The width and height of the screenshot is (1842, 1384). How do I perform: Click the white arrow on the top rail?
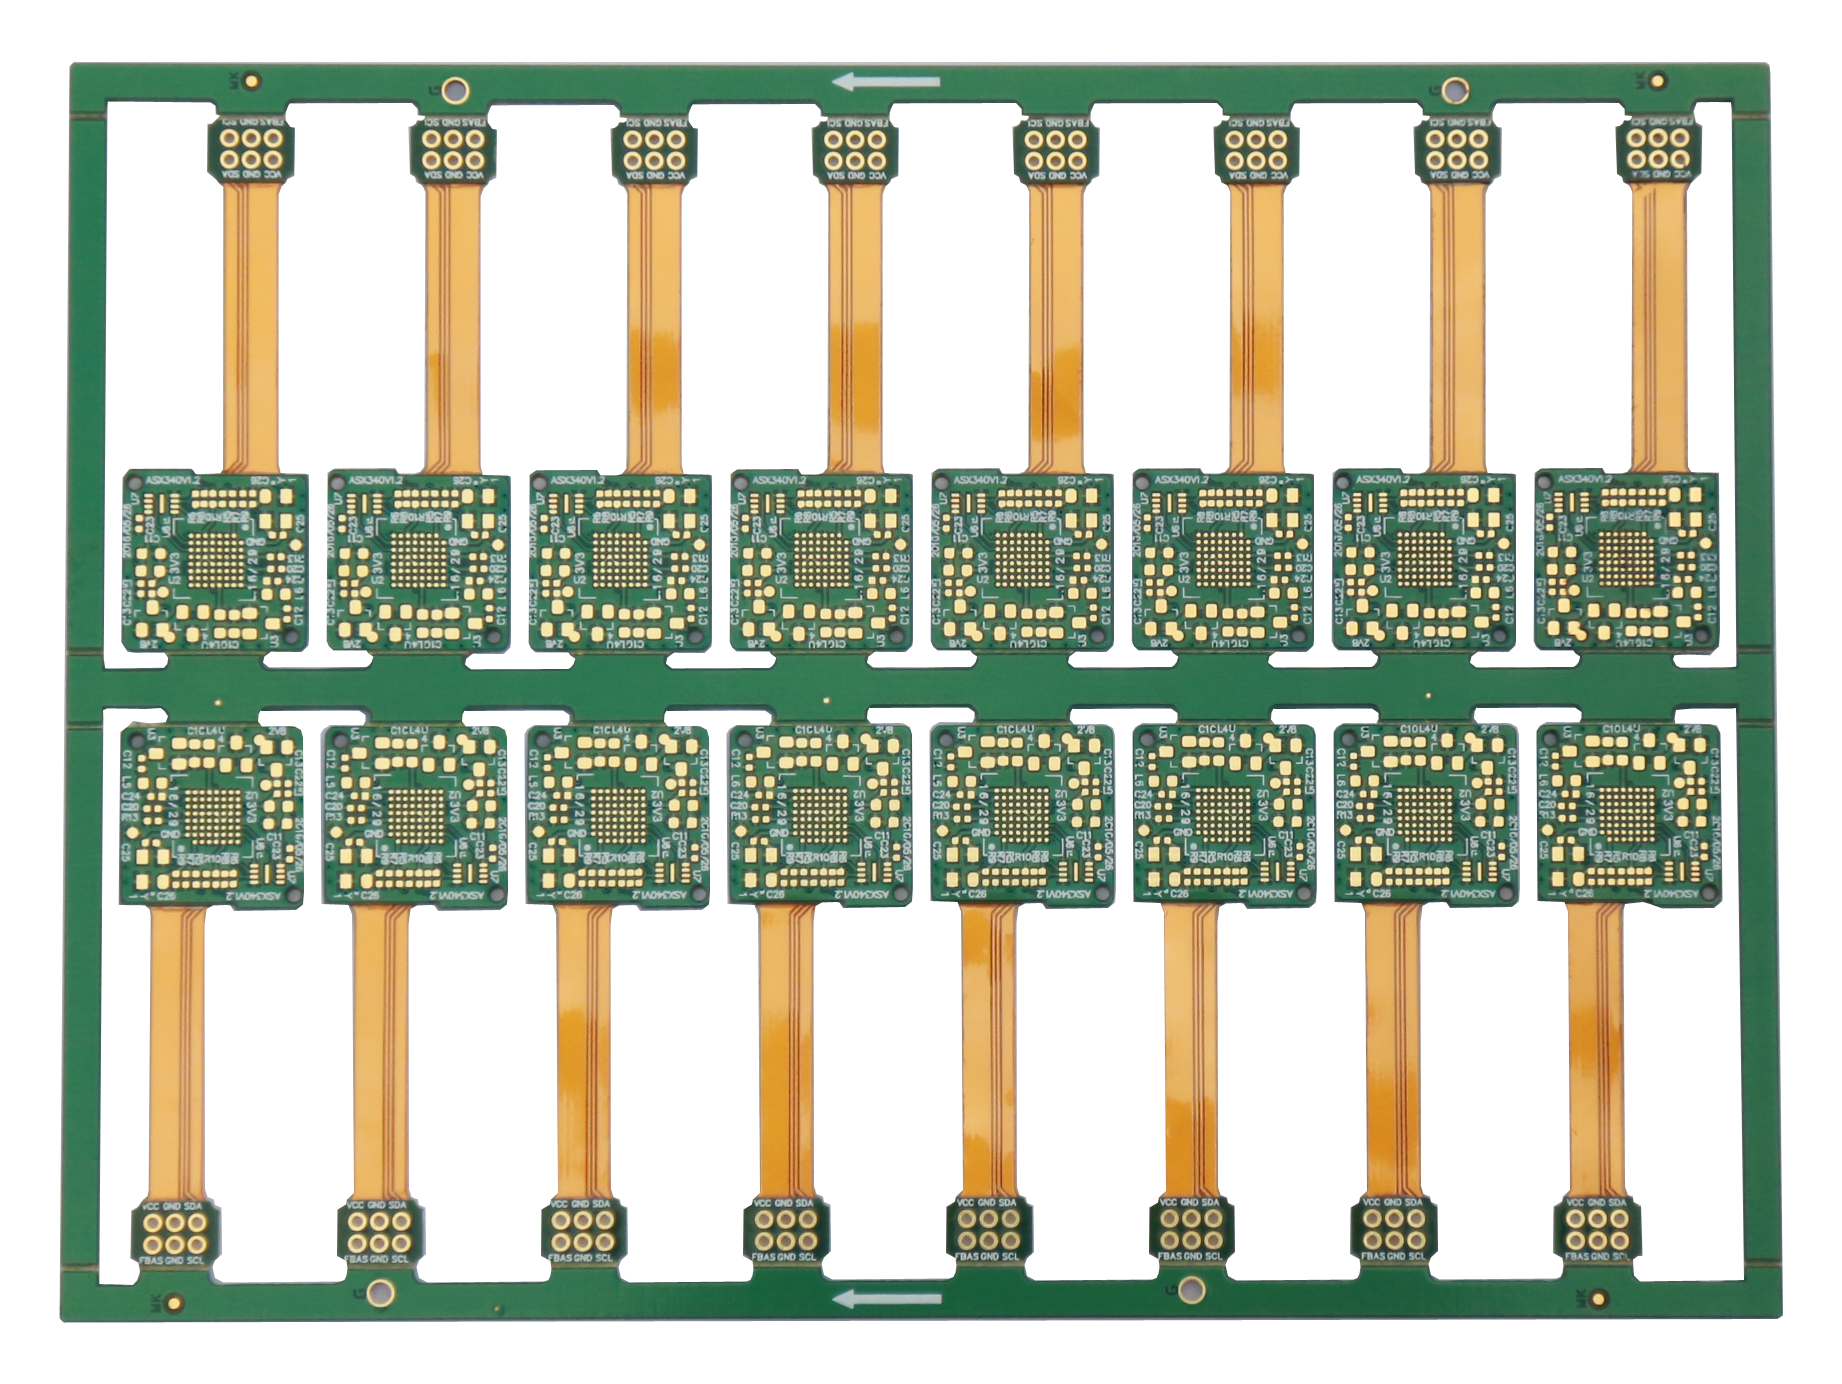[x=887, y=81]
